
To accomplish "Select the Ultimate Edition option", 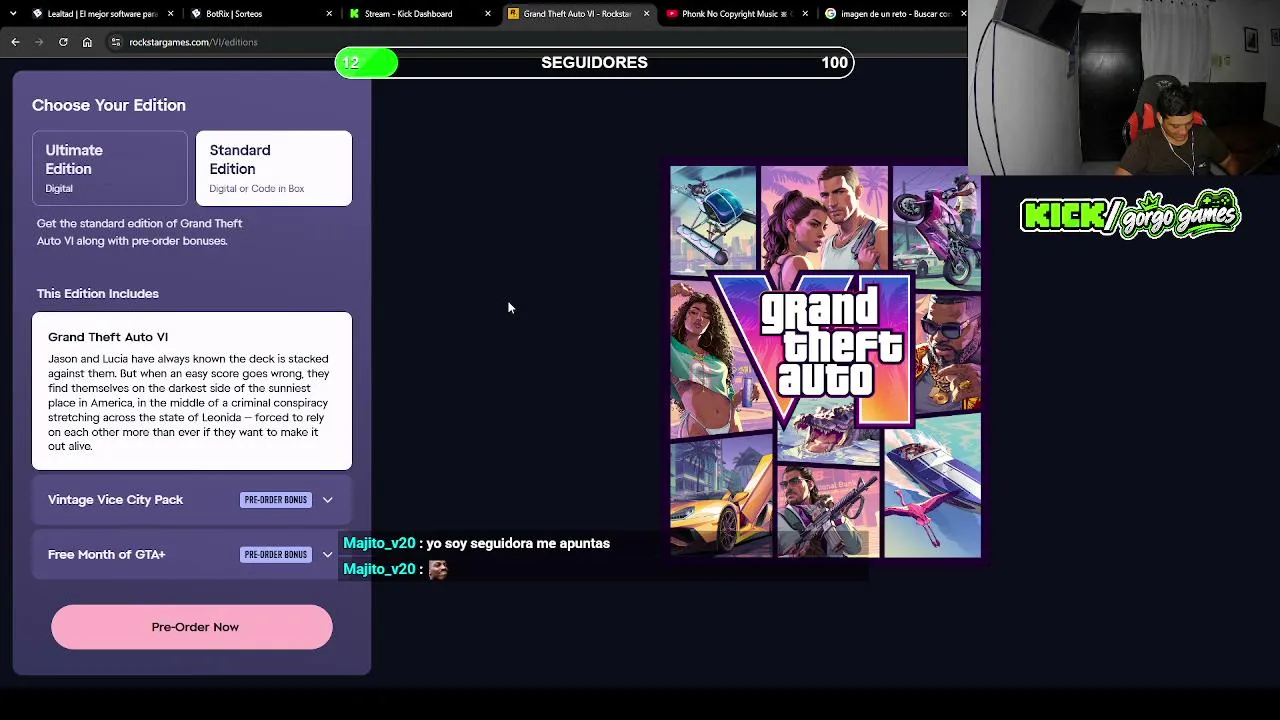I will (110, 168).
